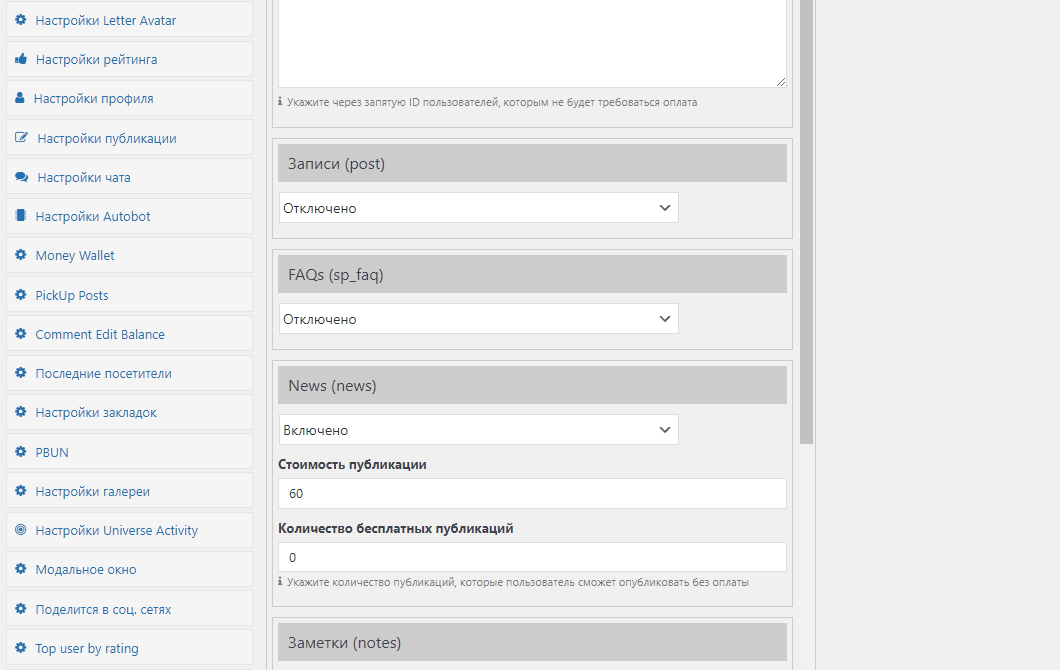
Task: Click the Top user by rating link
Action: coord(87,648)
